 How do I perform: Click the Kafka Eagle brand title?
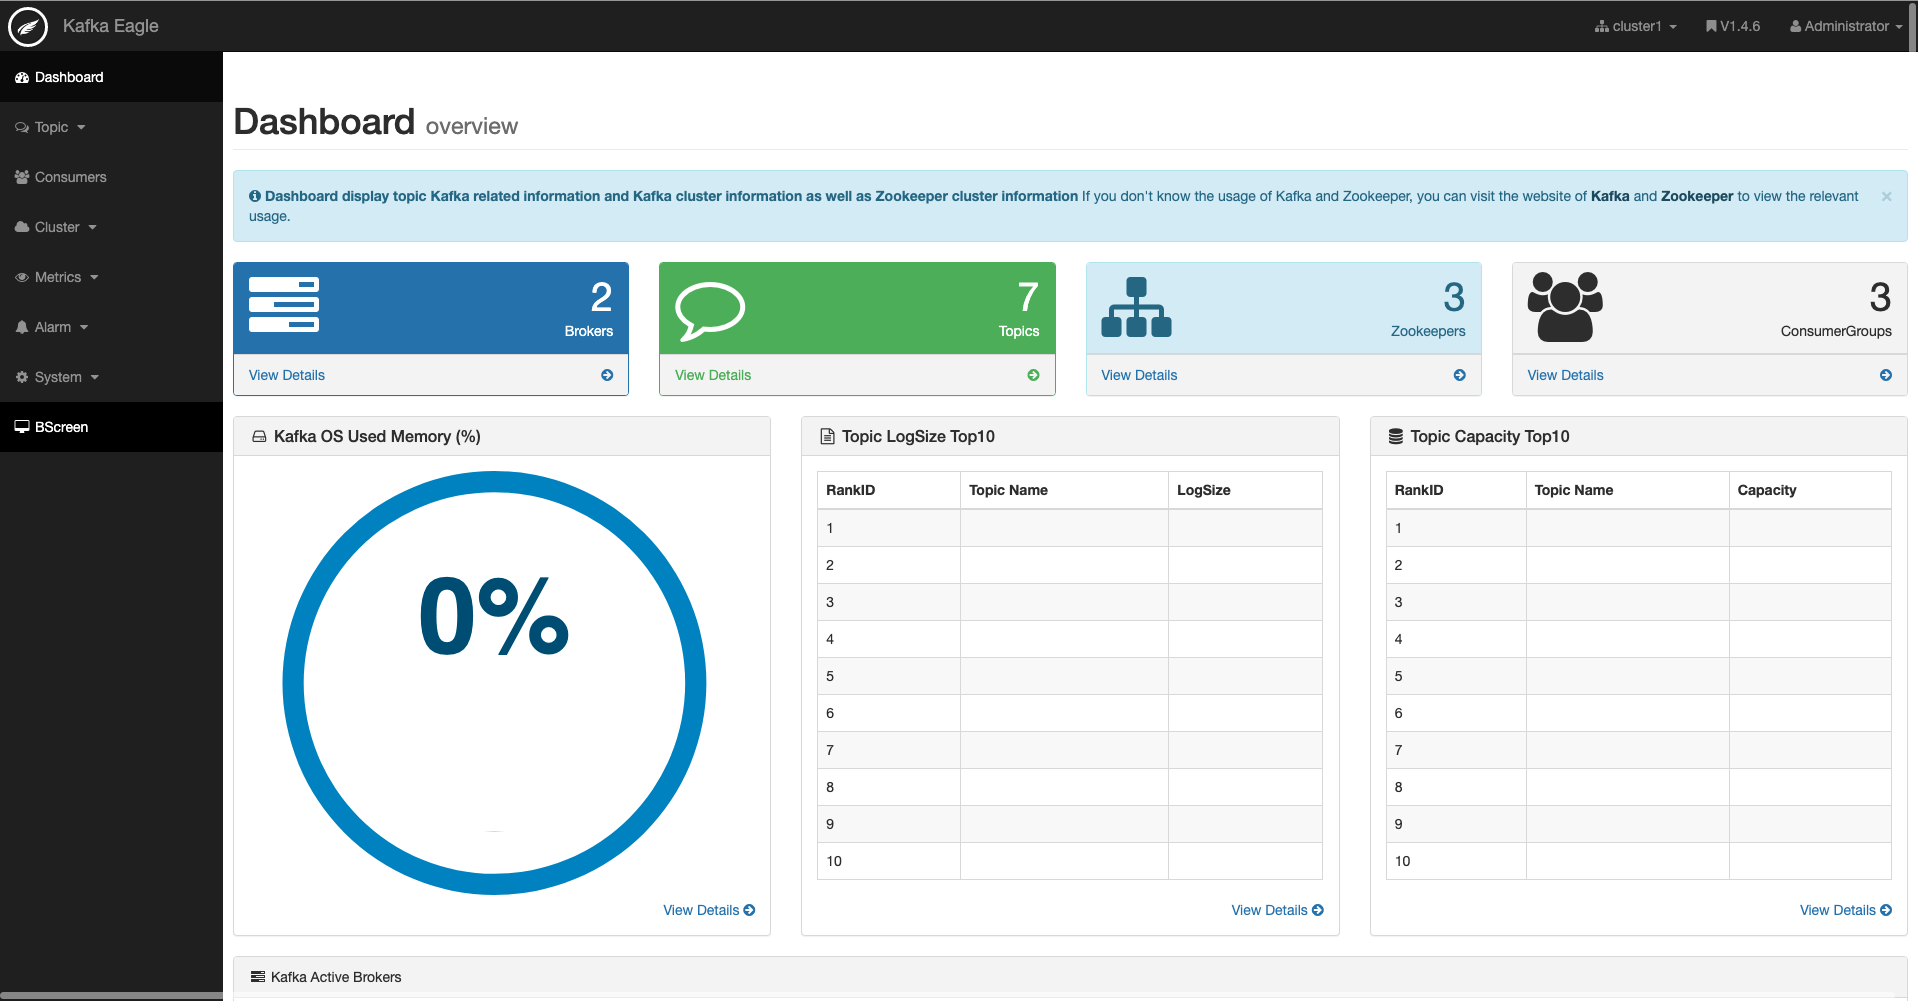(111, 26)
